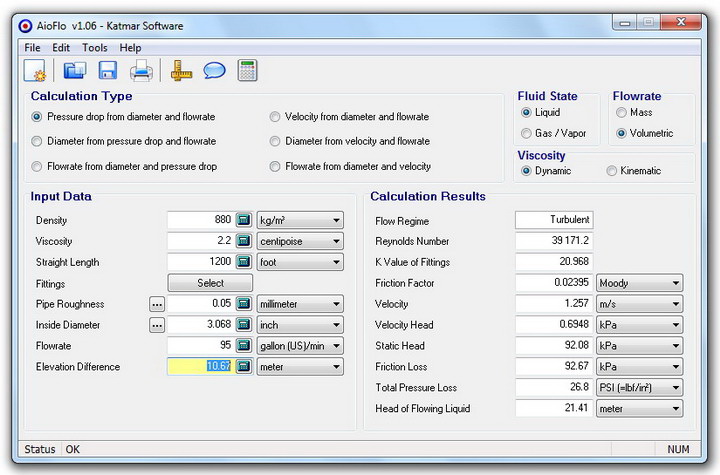This screenshot has width=720, height=475.
Task: Open the m/s velocity units dropdown
Action: point(639,304)
